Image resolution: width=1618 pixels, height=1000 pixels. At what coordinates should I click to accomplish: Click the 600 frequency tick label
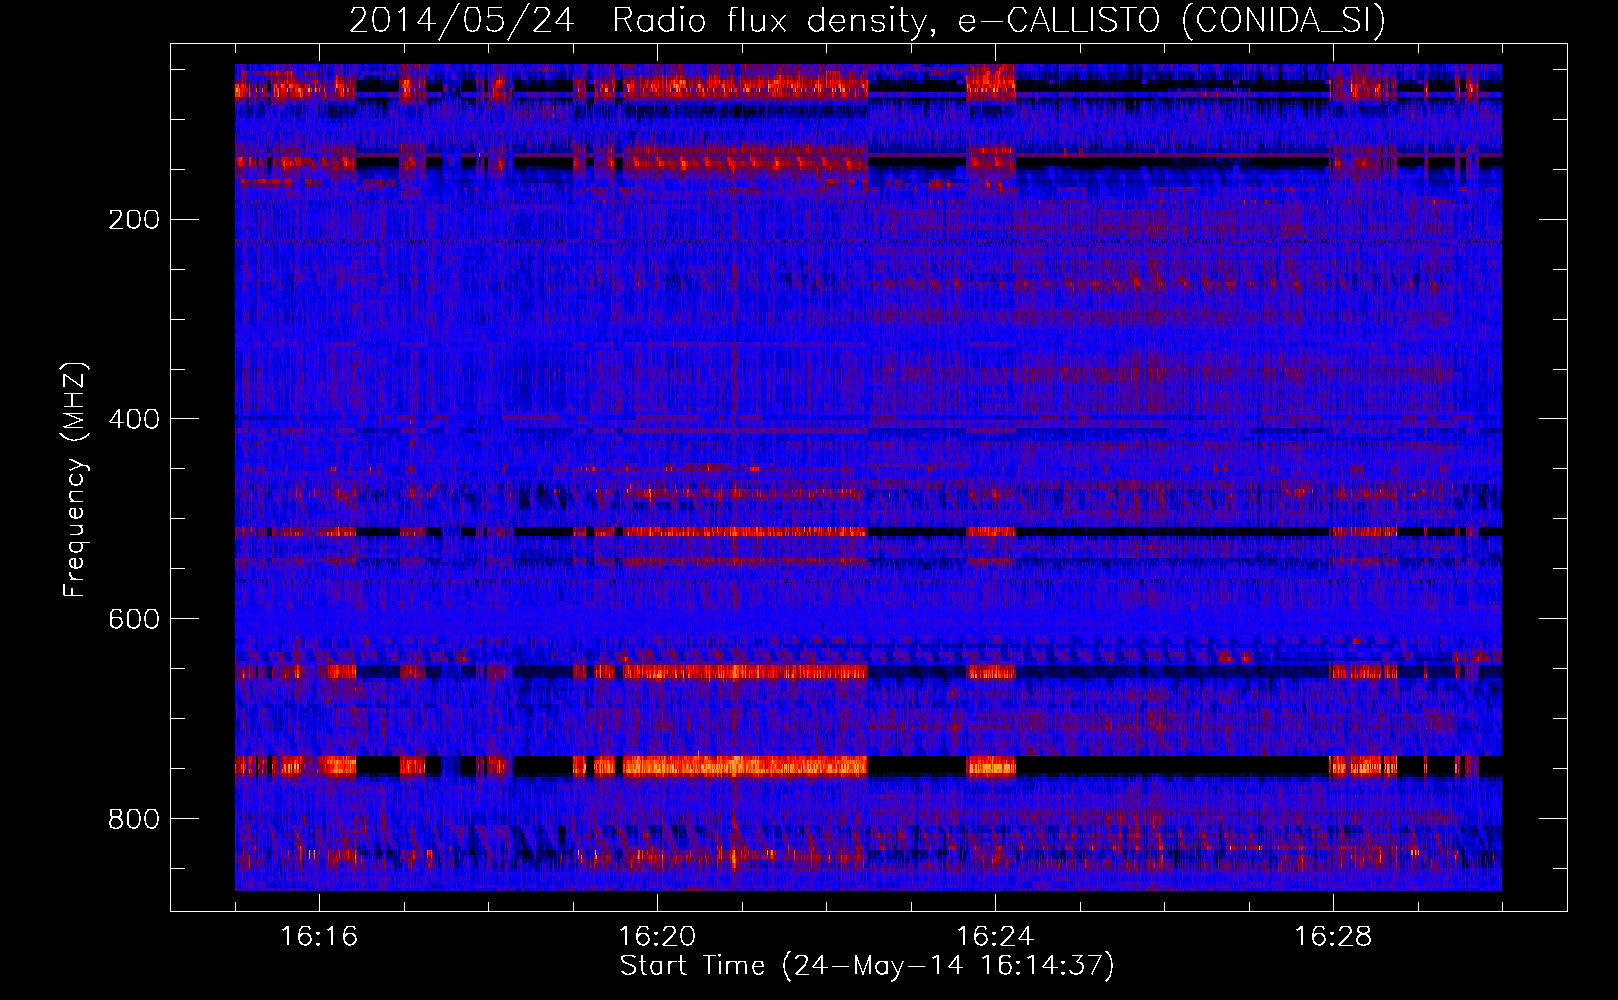coord(134,620)
